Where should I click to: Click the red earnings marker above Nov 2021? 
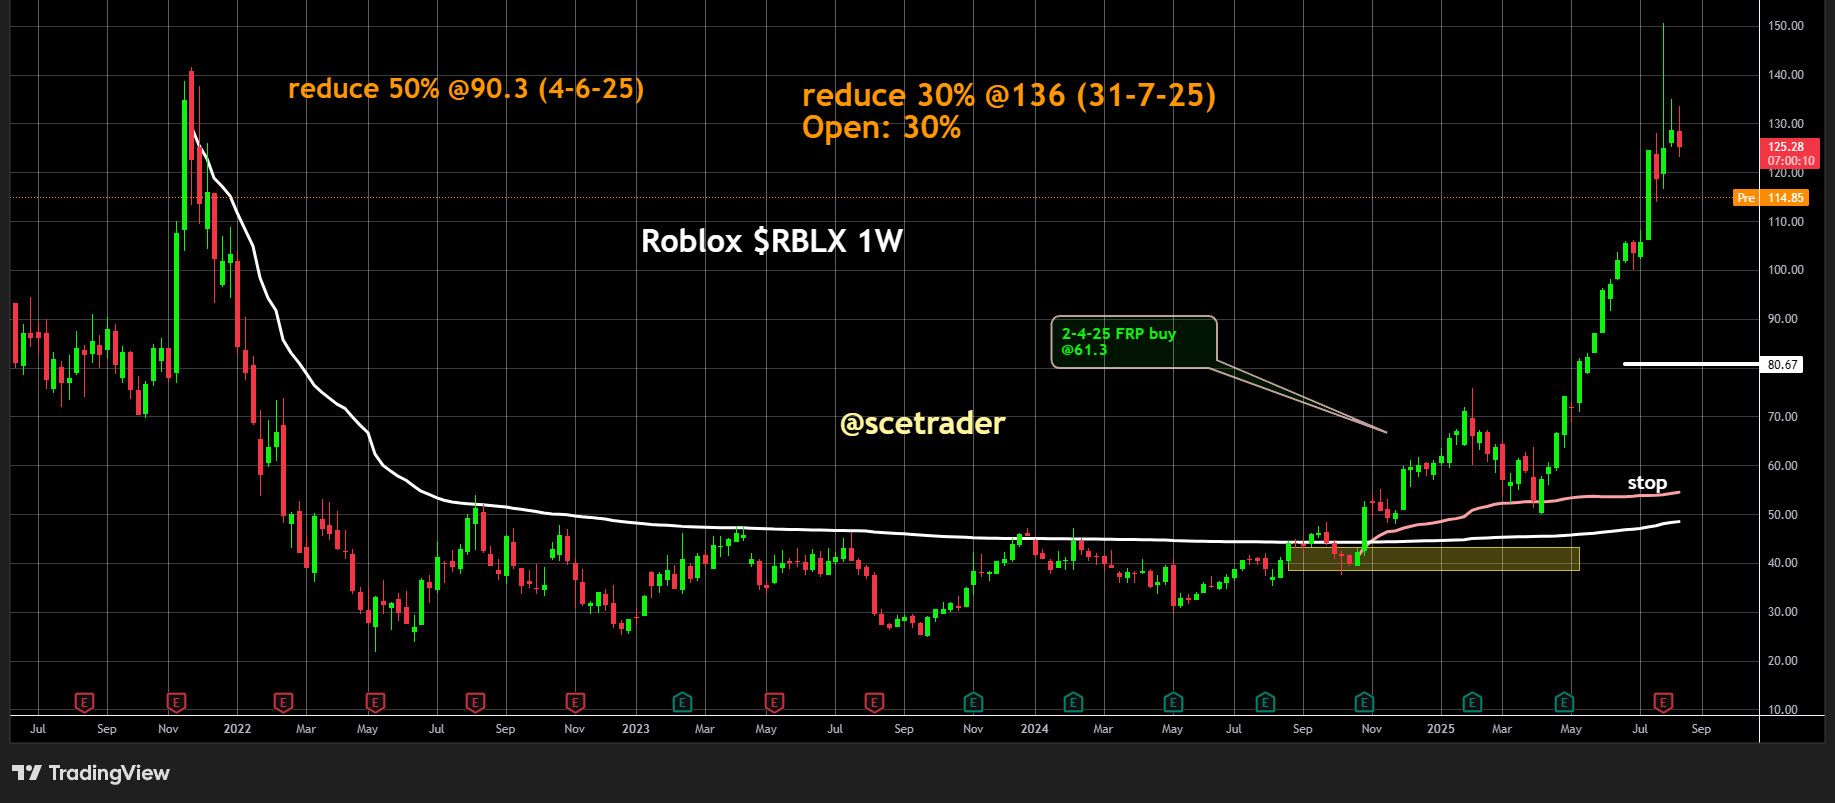(x=176, y=703)
